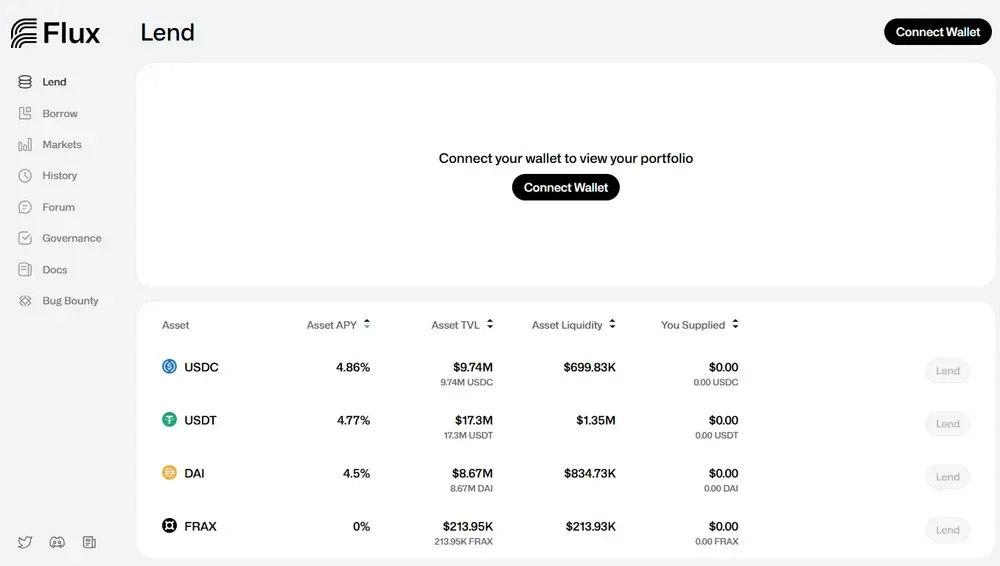Click the FRAX coin icon
Image resolution: width=1000 pixels, height=566 pixels.
tap(169, 525)
